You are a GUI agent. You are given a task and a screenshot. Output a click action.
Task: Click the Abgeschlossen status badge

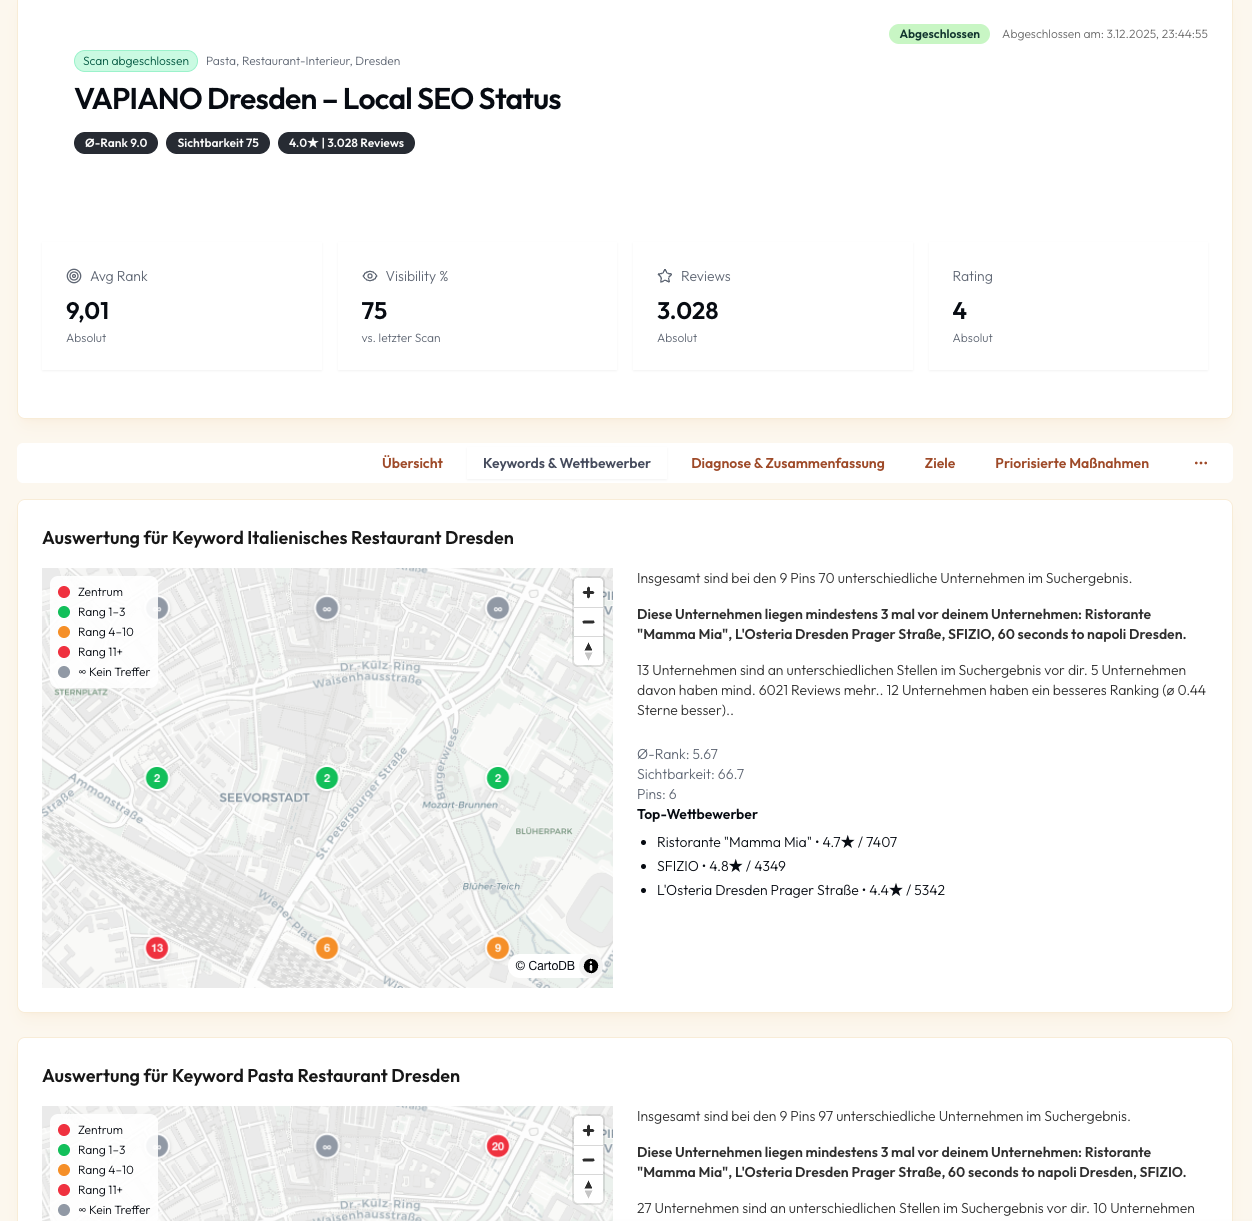pyautogui.click(x=939, y=33)
